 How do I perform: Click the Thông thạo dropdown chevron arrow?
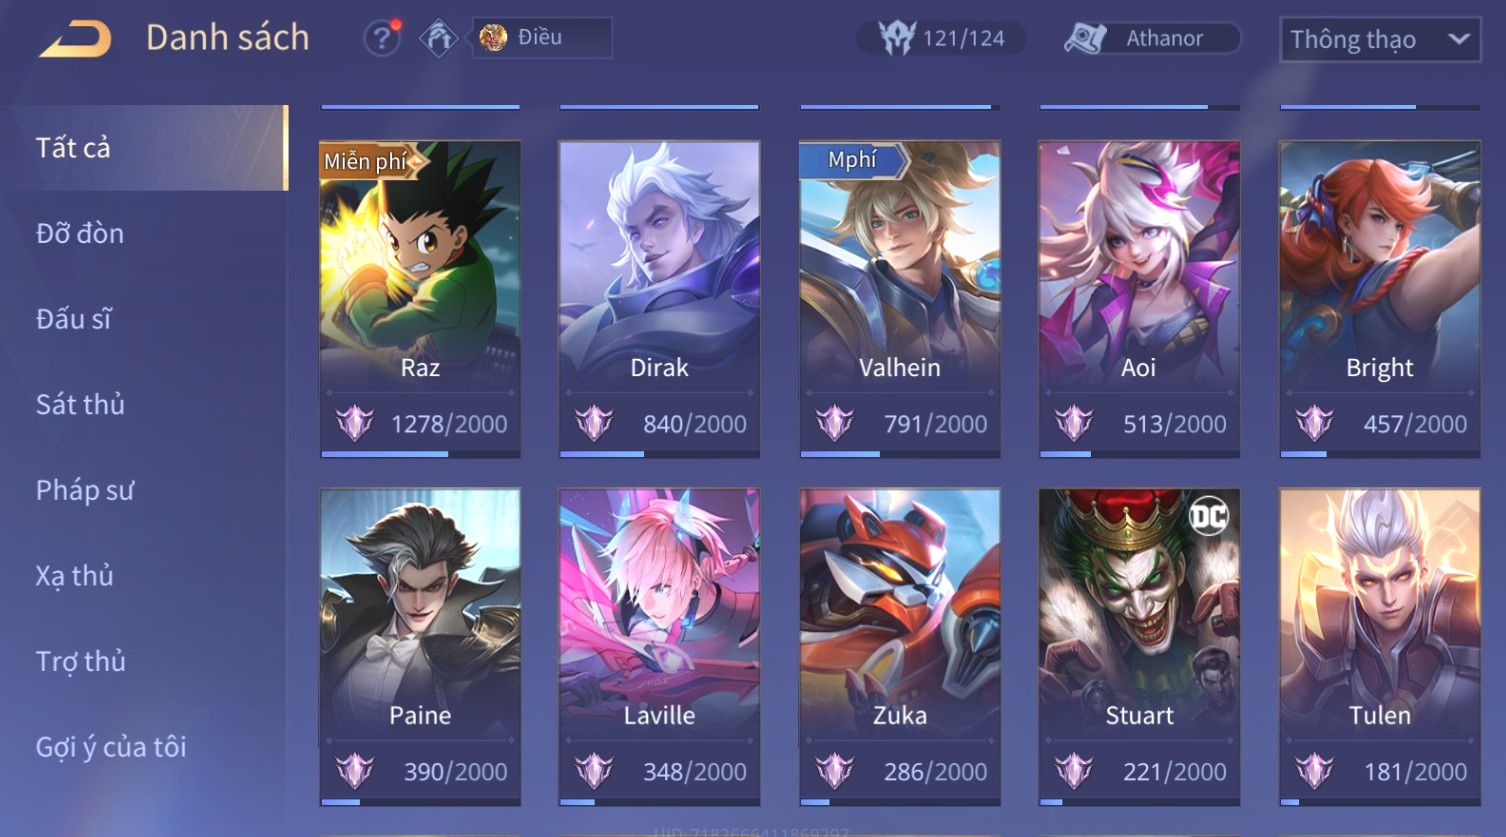pyautogui.click(x=1459, y=39)
